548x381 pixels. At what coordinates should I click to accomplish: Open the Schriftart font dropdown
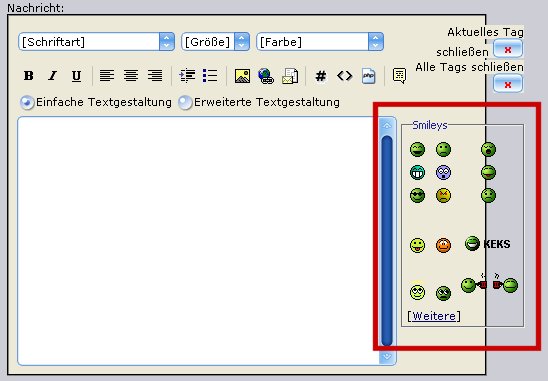(x=96, y=42)
